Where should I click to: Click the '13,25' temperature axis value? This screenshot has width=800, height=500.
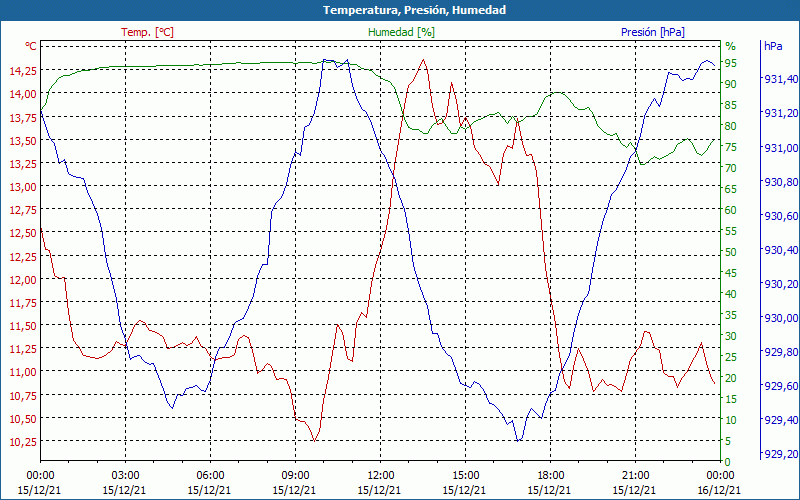click(x=23, y=163)
